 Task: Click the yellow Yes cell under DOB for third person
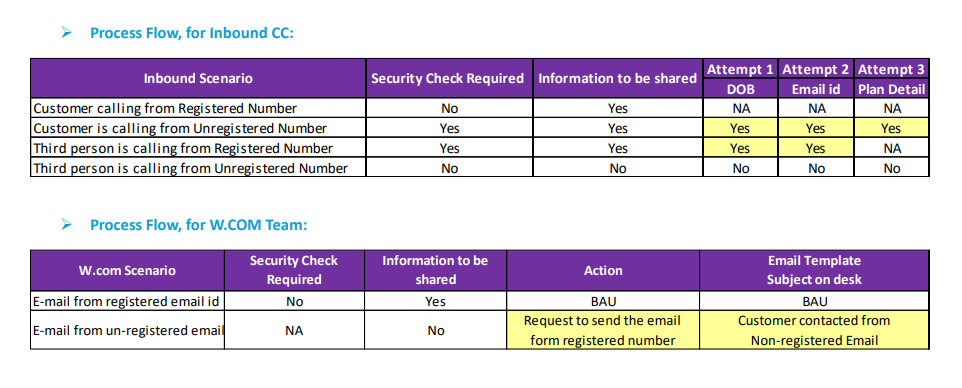point(740,148)
